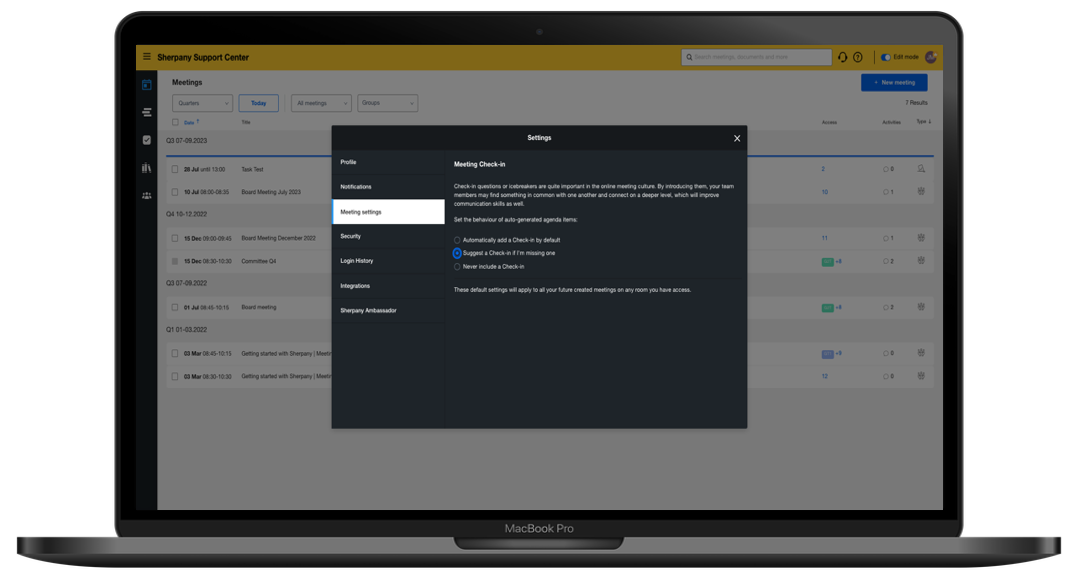
Task: Click blue access badge in 03 Mar 08:45 row
Action: (x=827, y=354)
